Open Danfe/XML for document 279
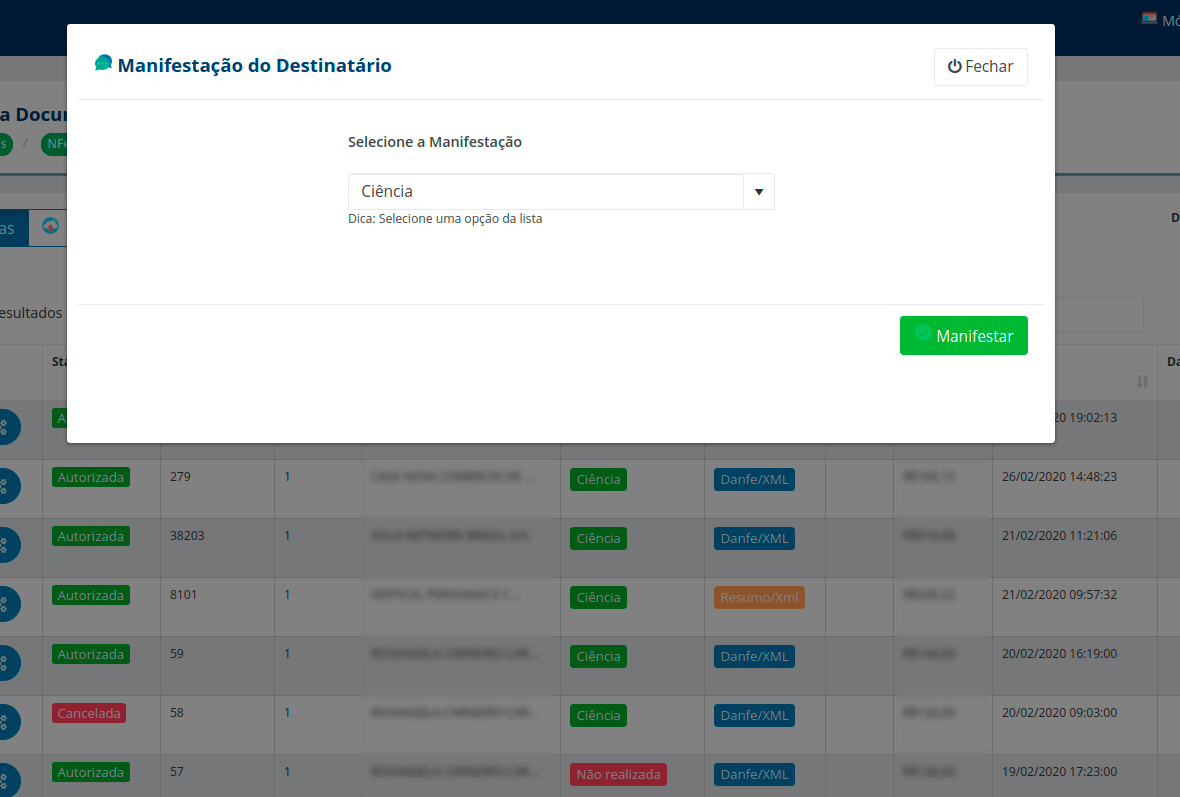The image size is (1180, 797). tap(754, 479)
